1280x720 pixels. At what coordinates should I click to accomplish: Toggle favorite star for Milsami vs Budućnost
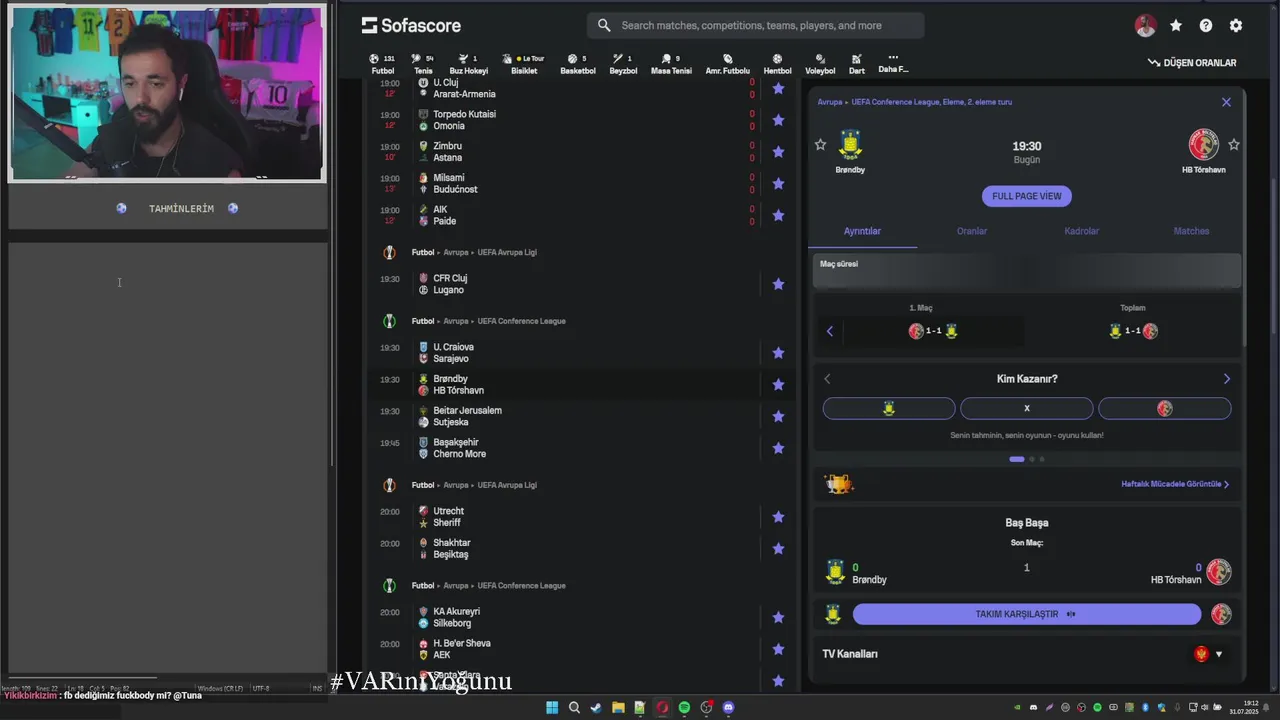point(778,184)
